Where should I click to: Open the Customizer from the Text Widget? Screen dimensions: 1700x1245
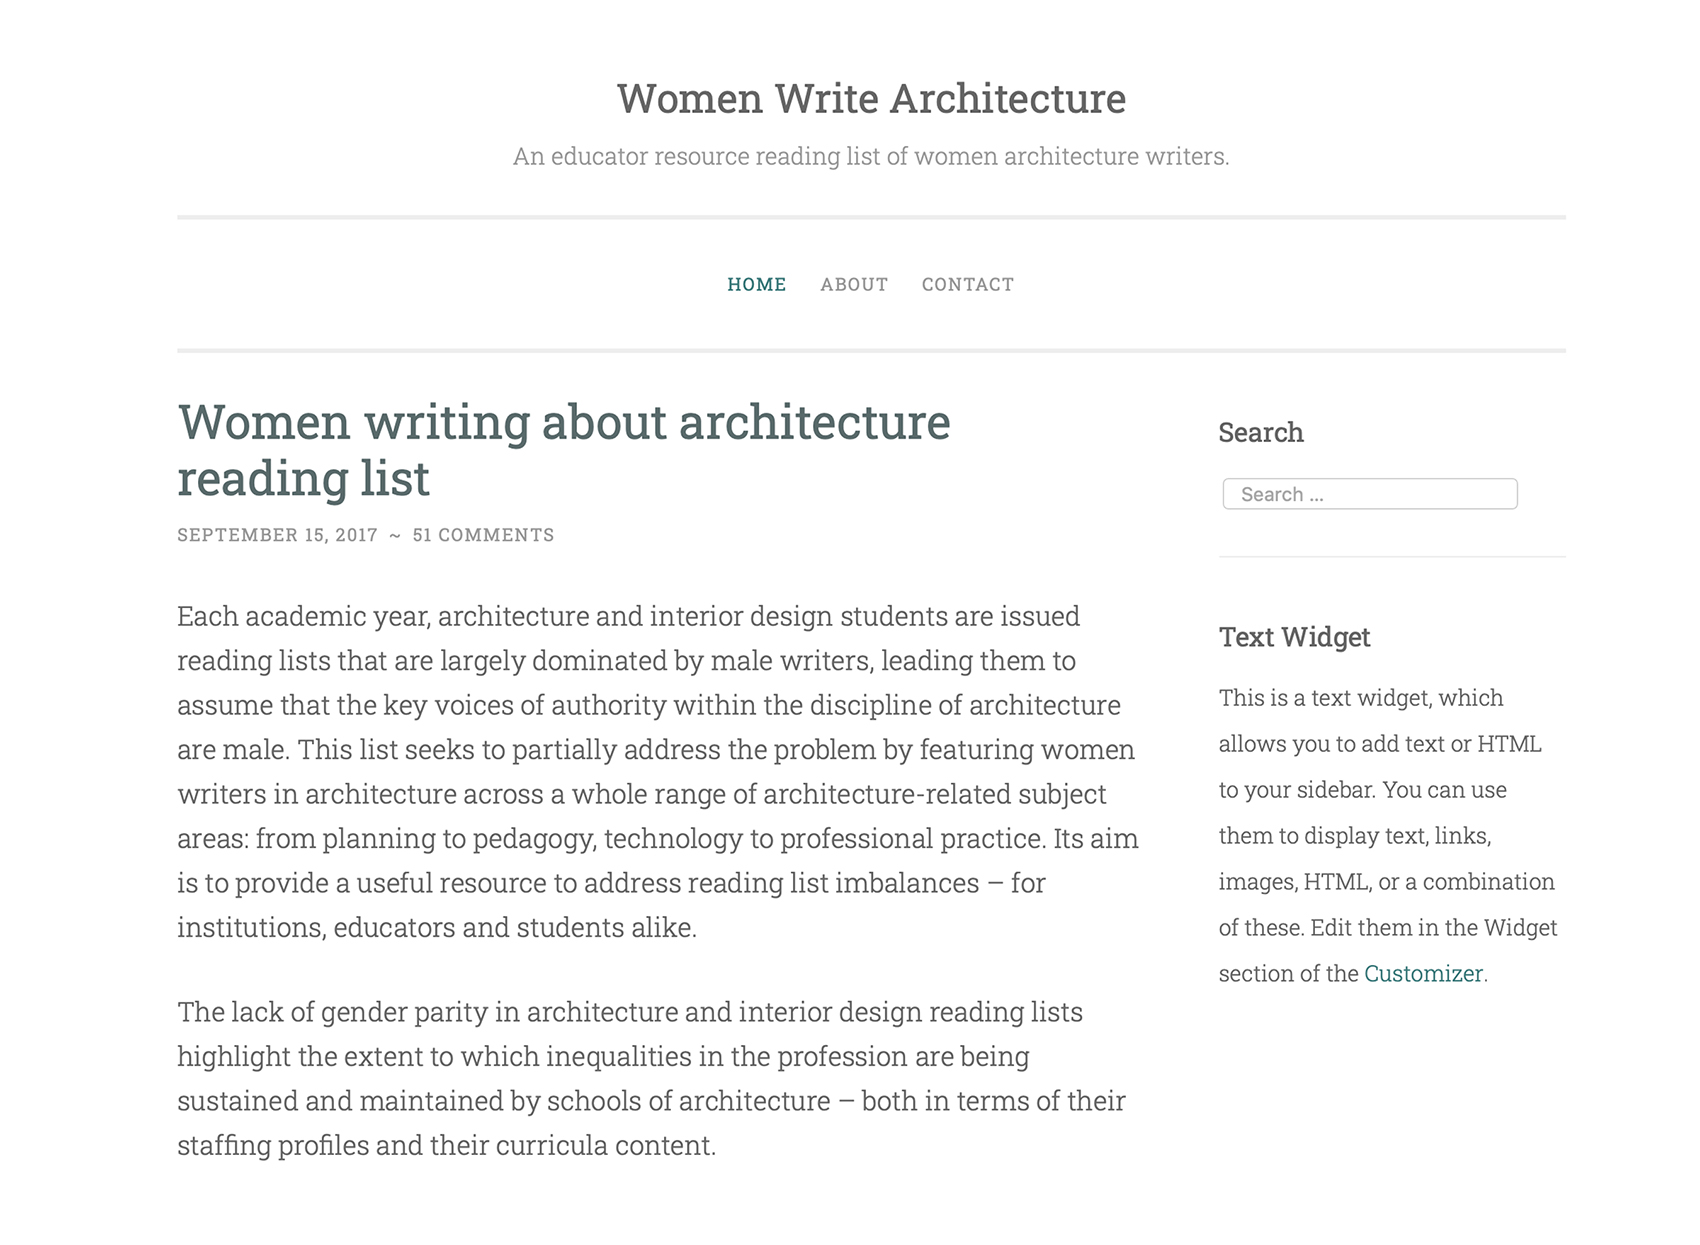[1424, 973]
